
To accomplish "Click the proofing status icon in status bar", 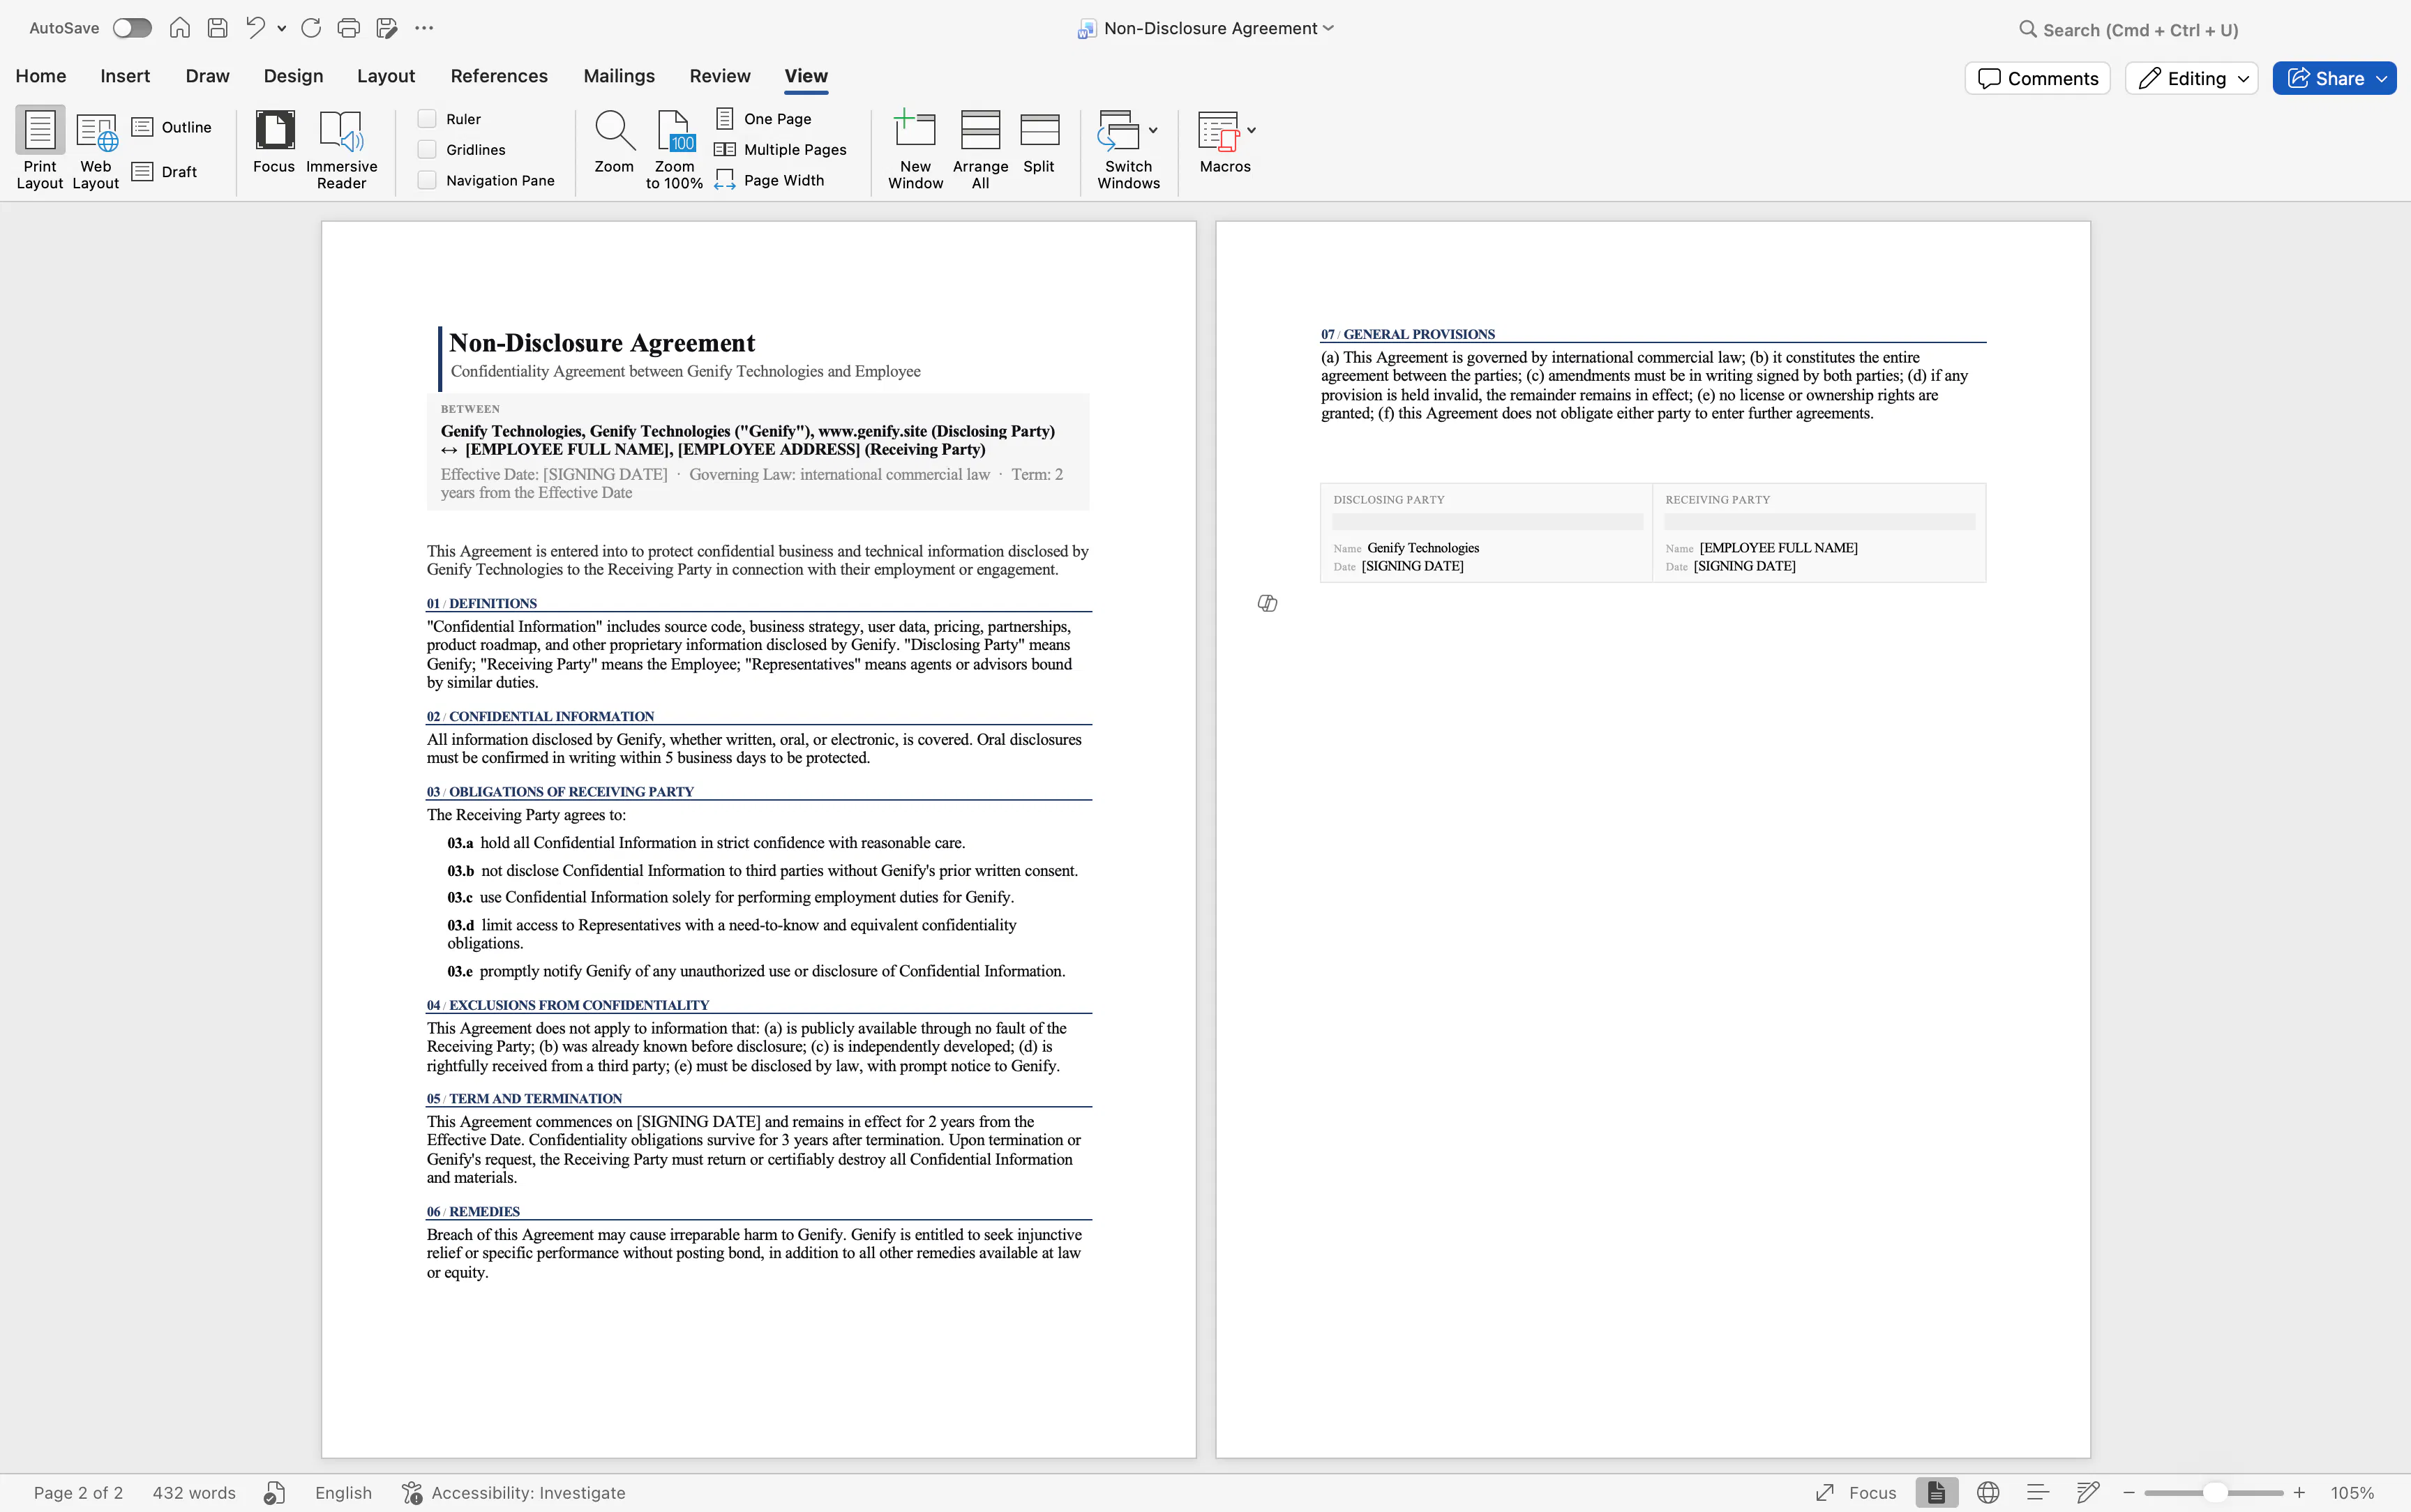I will coord(275,1493).
